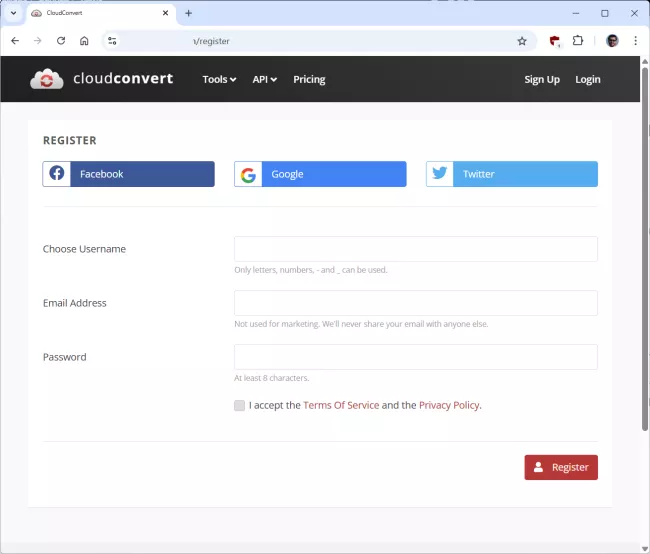Click the Twitter bird icon

coord(440,174)
